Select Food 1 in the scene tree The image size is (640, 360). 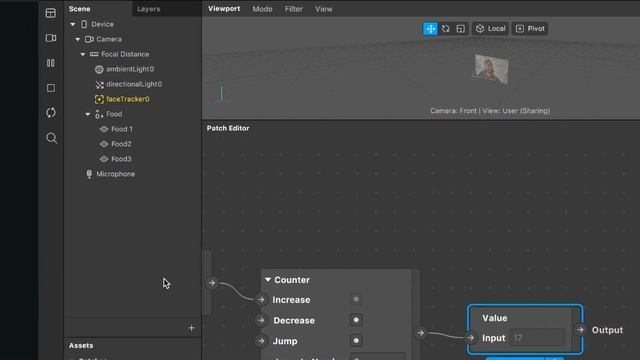click(122, 129)
